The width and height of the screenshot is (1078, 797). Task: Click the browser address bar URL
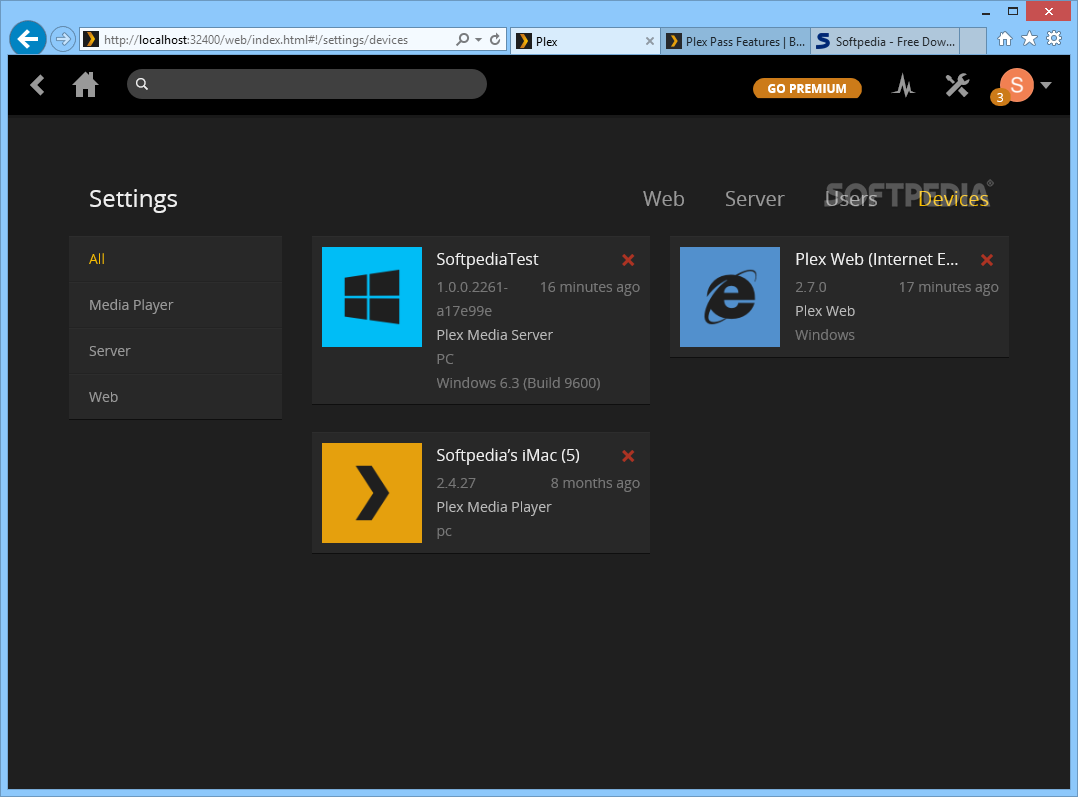click(x=256, y=40)
